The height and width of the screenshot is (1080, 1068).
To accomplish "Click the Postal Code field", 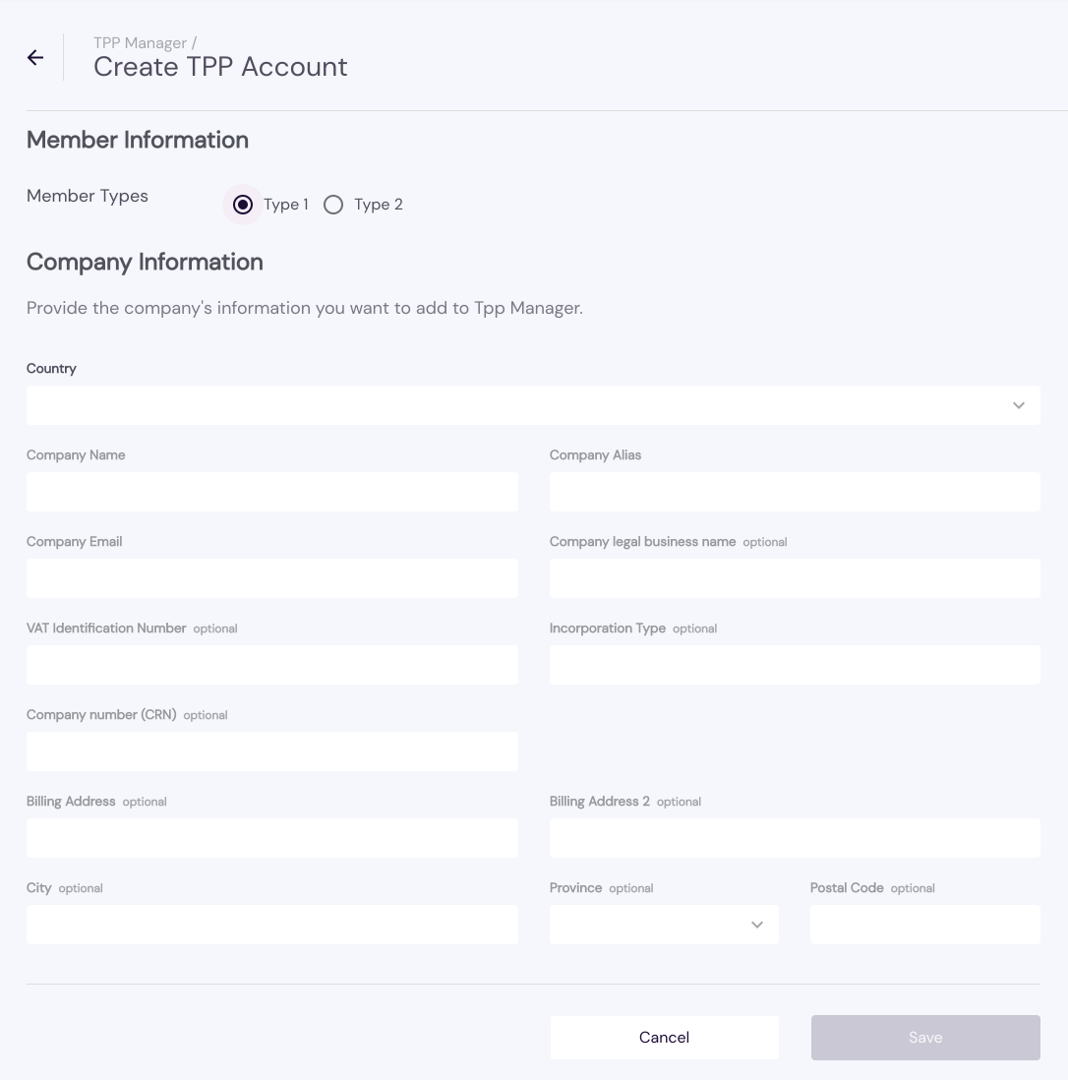I will (x=925, y=925).
